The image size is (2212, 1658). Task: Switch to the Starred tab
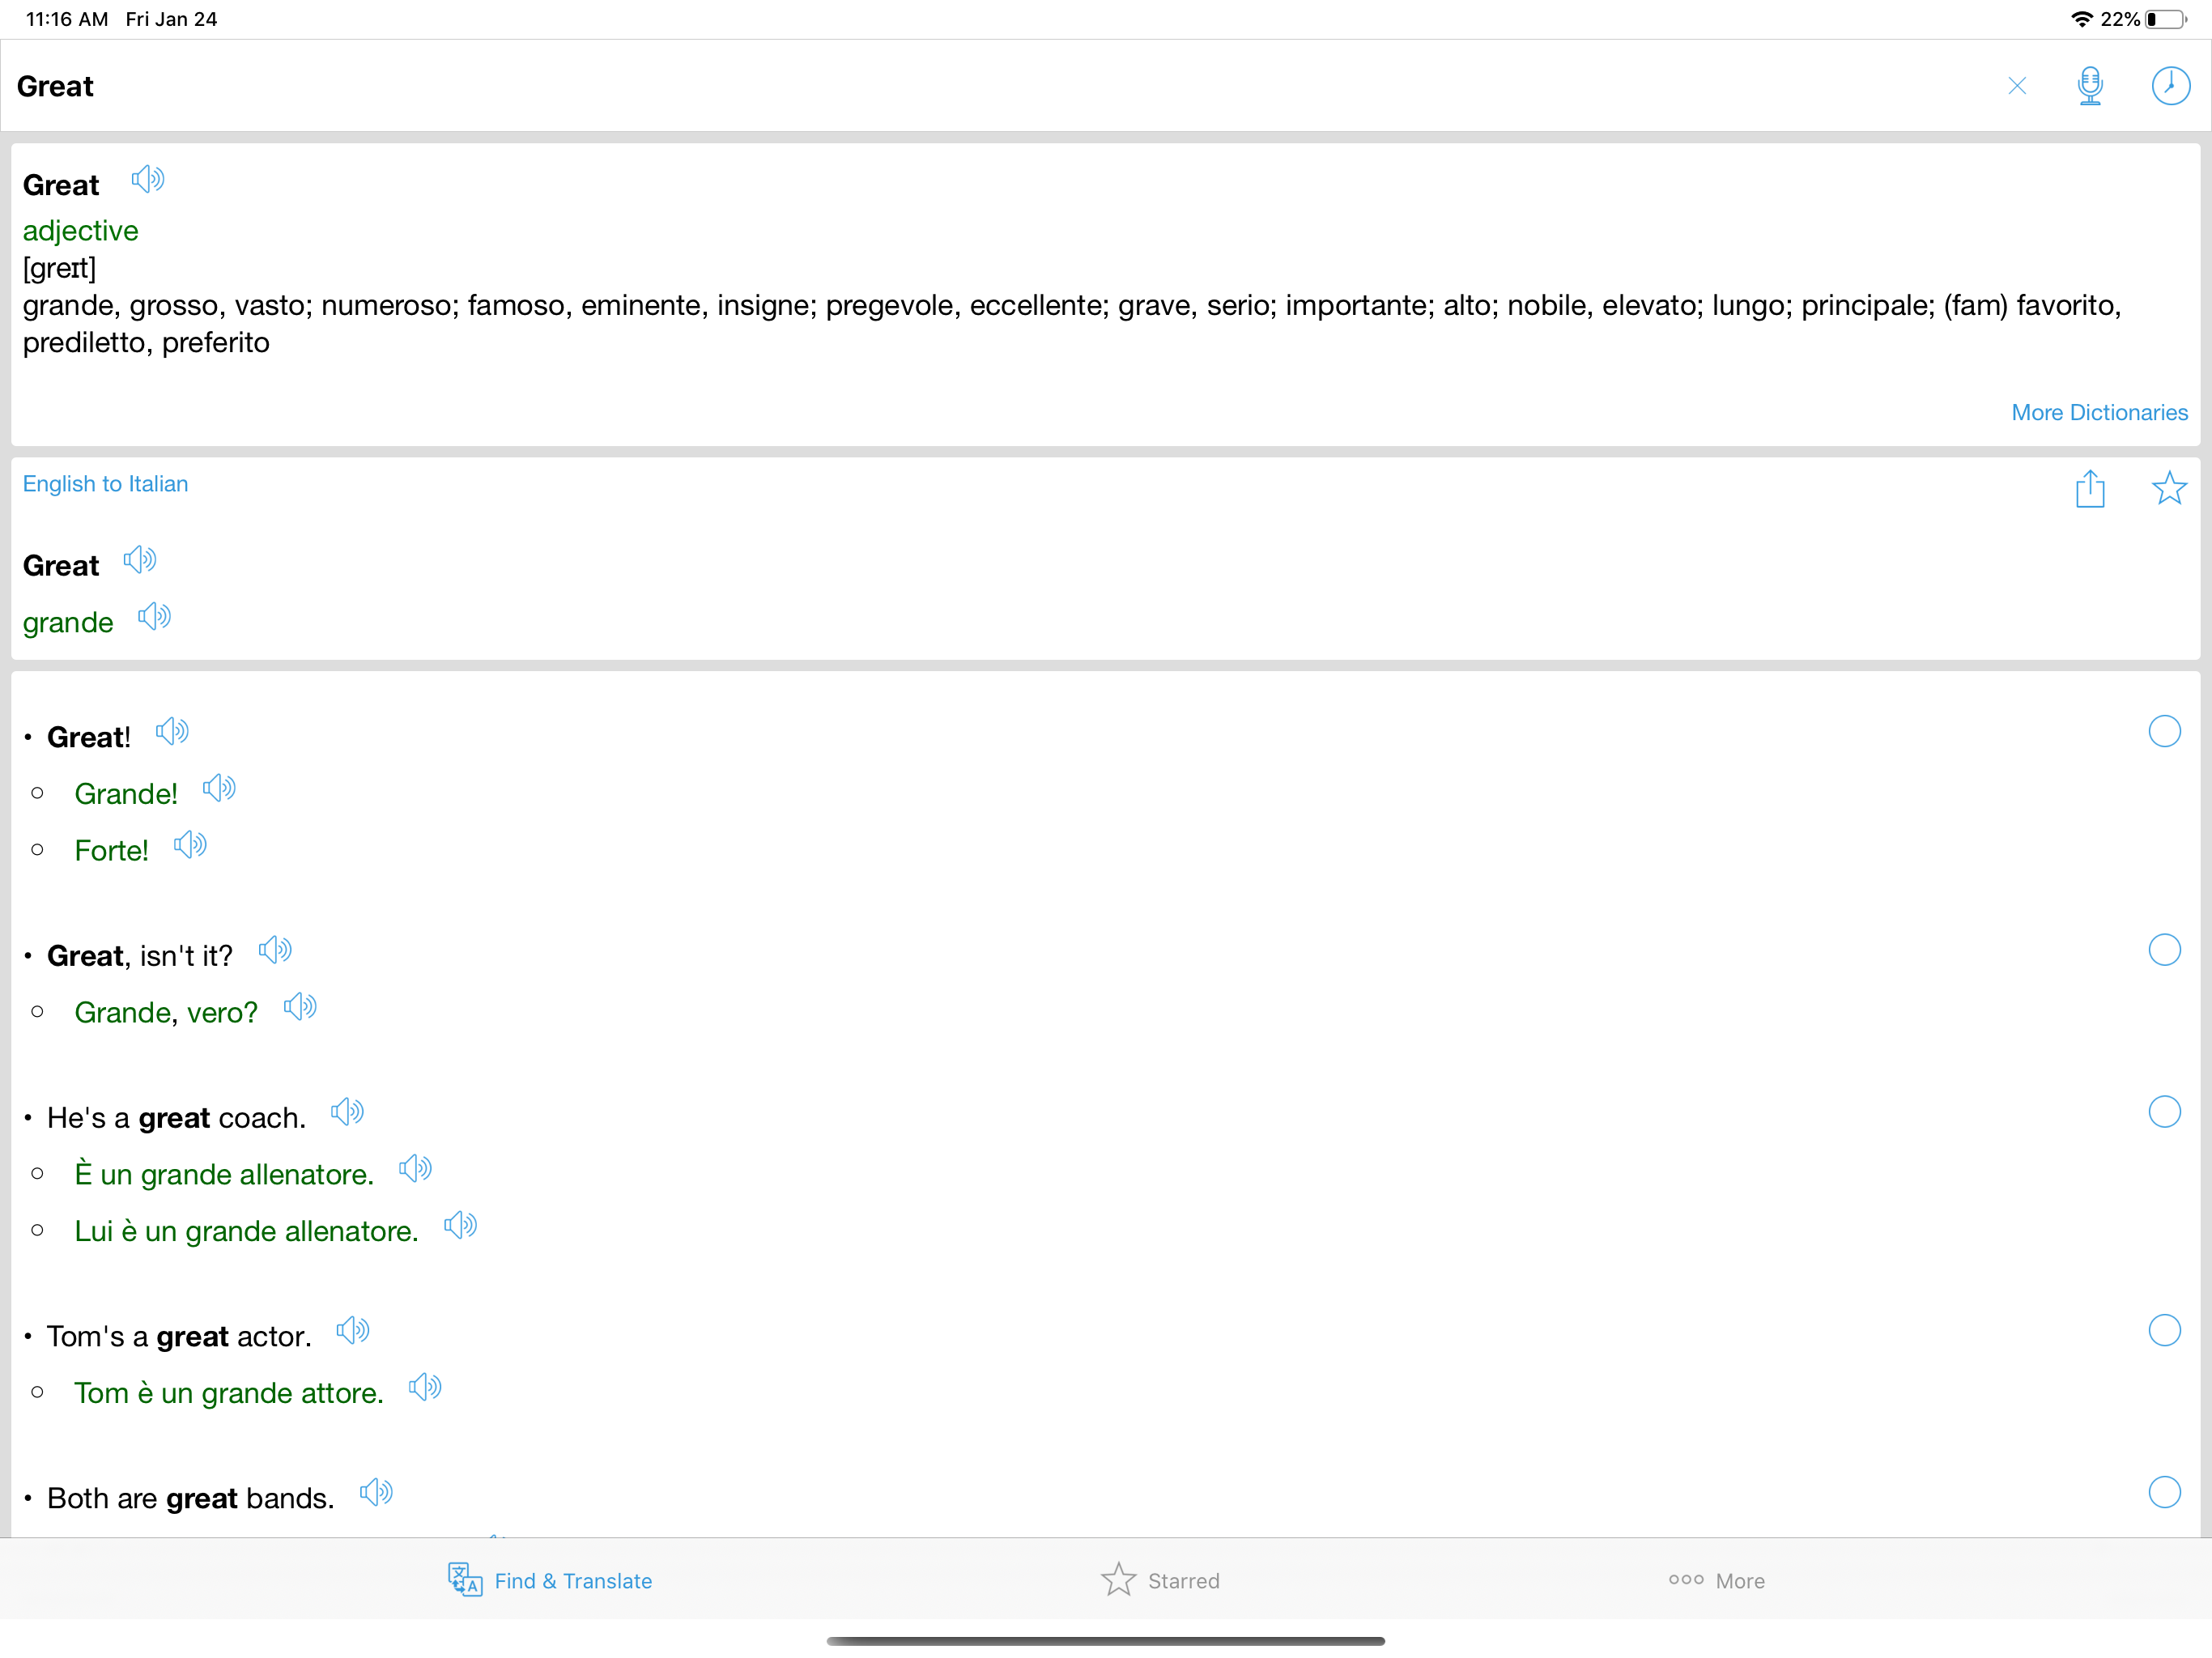tap(1159, 1580)
